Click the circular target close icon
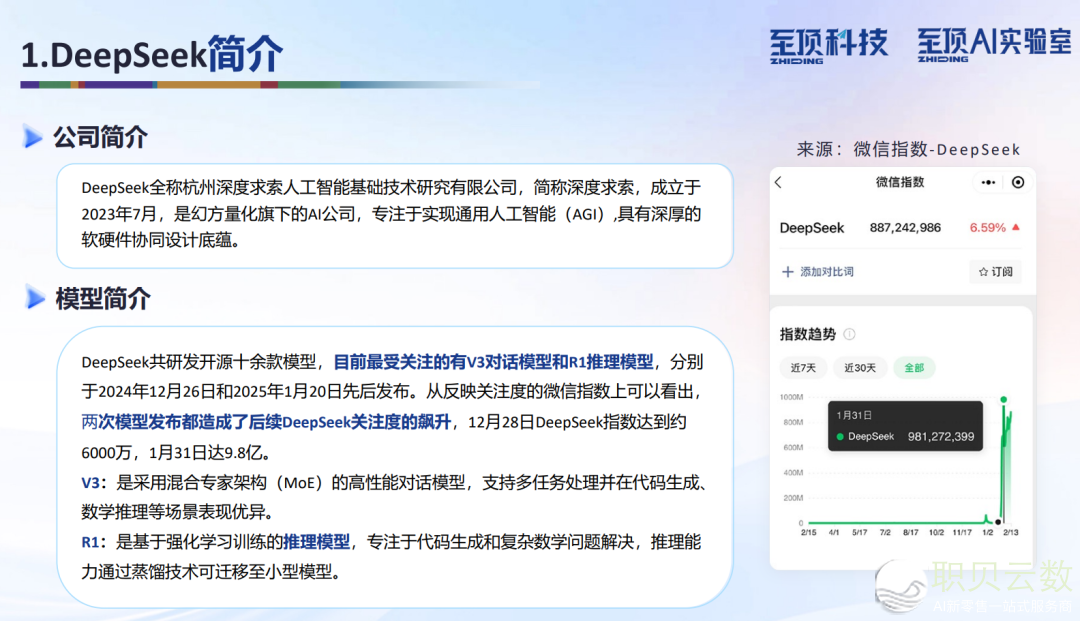 [x=1018, y=182]
